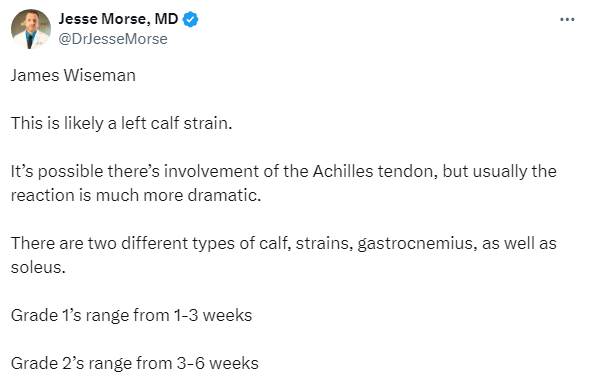Click the sentence about a left calf strain
Viewport: 589px width, 378px height.
(x=122, y=123)
